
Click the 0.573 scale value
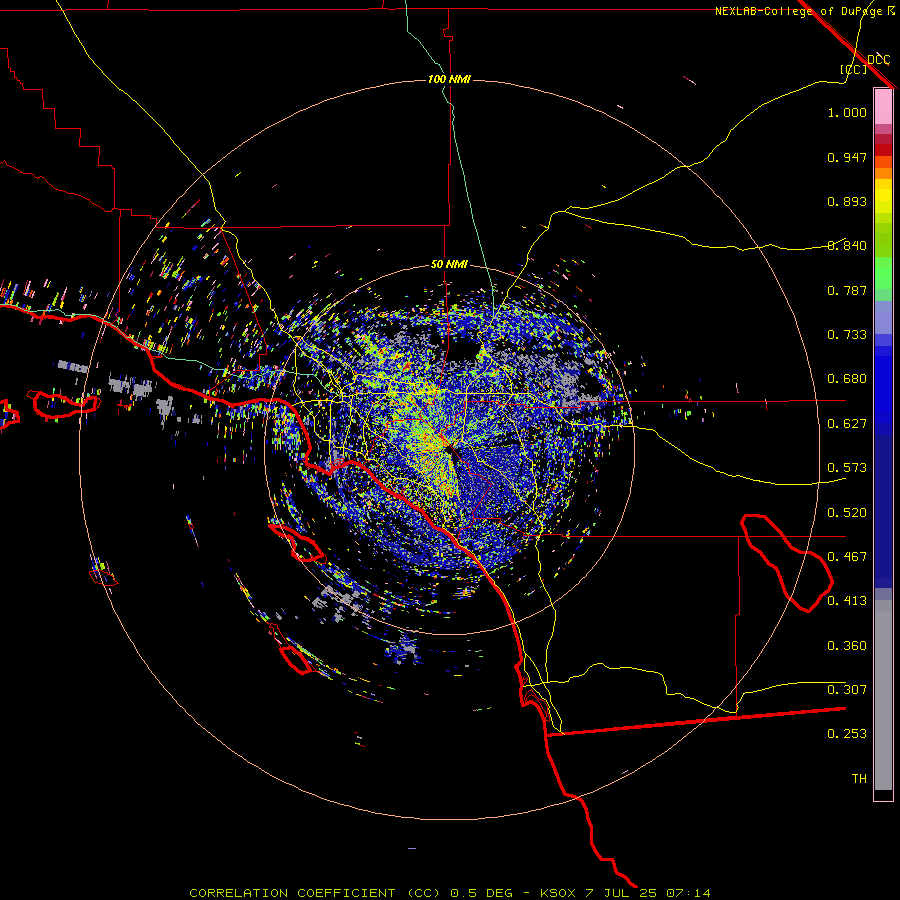(x=847, y=468)
